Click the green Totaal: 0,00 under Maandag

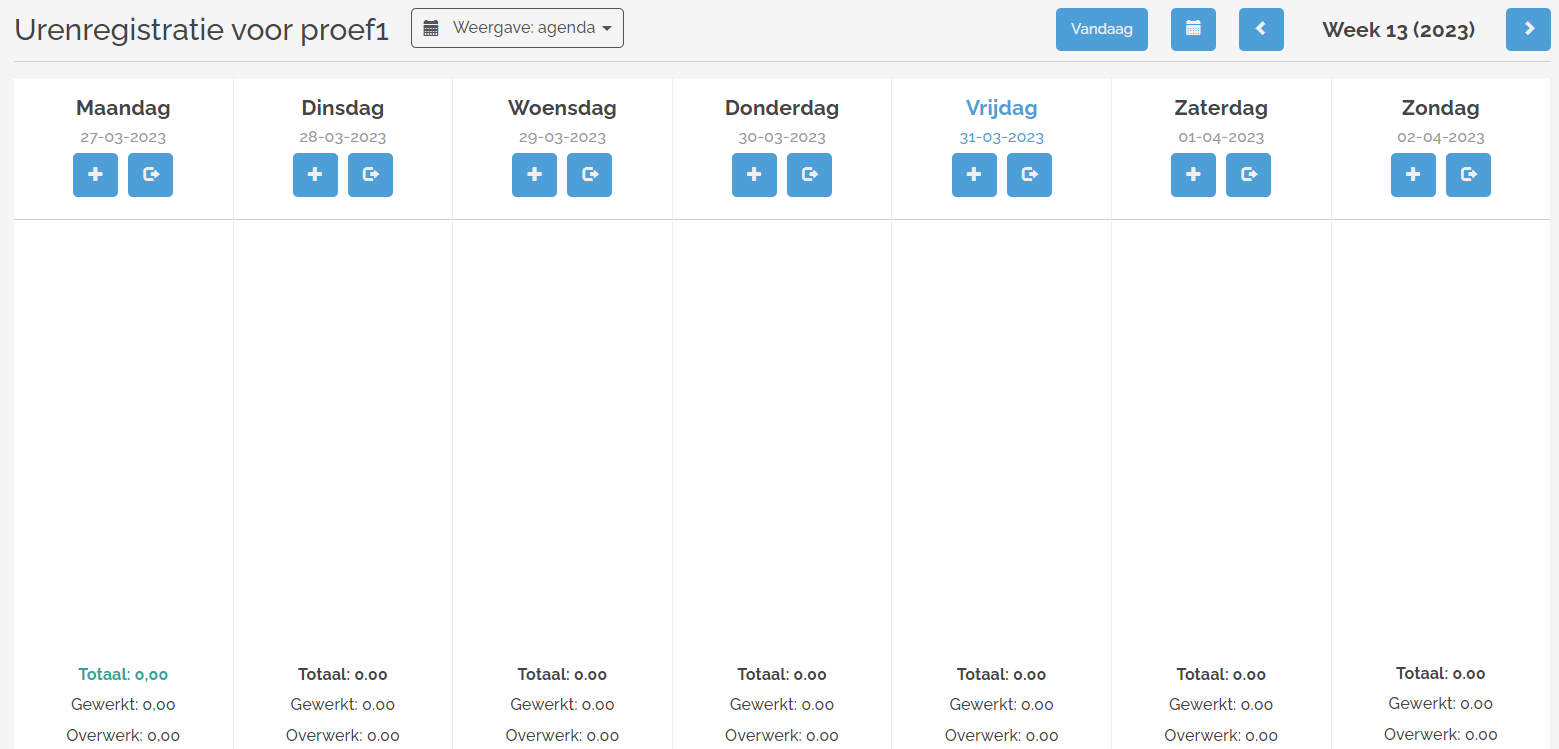(123, 674)
